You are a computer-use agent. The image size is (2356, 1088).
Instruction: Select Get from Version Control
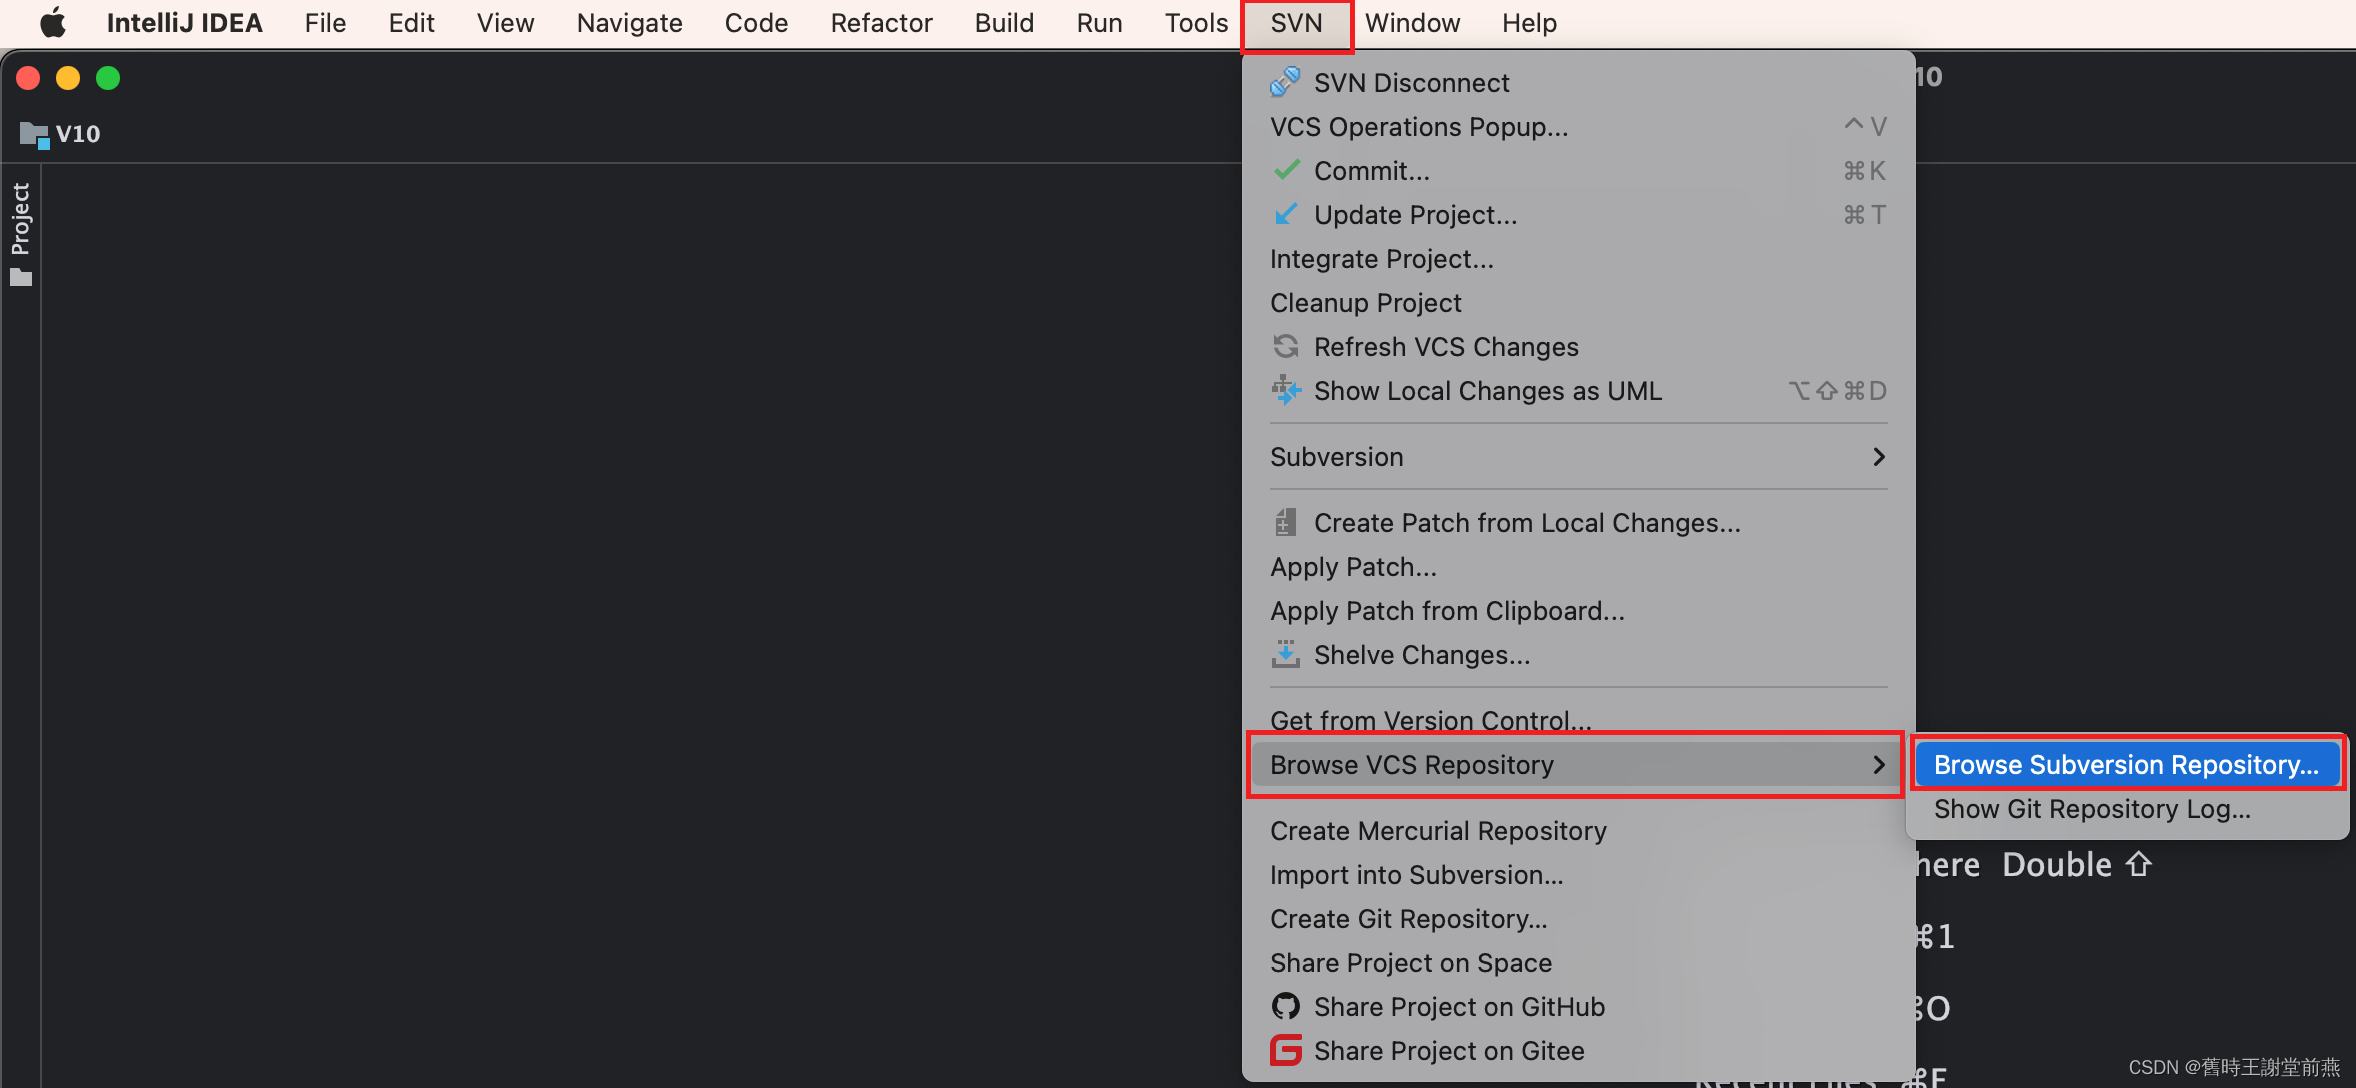point(1430,720)
